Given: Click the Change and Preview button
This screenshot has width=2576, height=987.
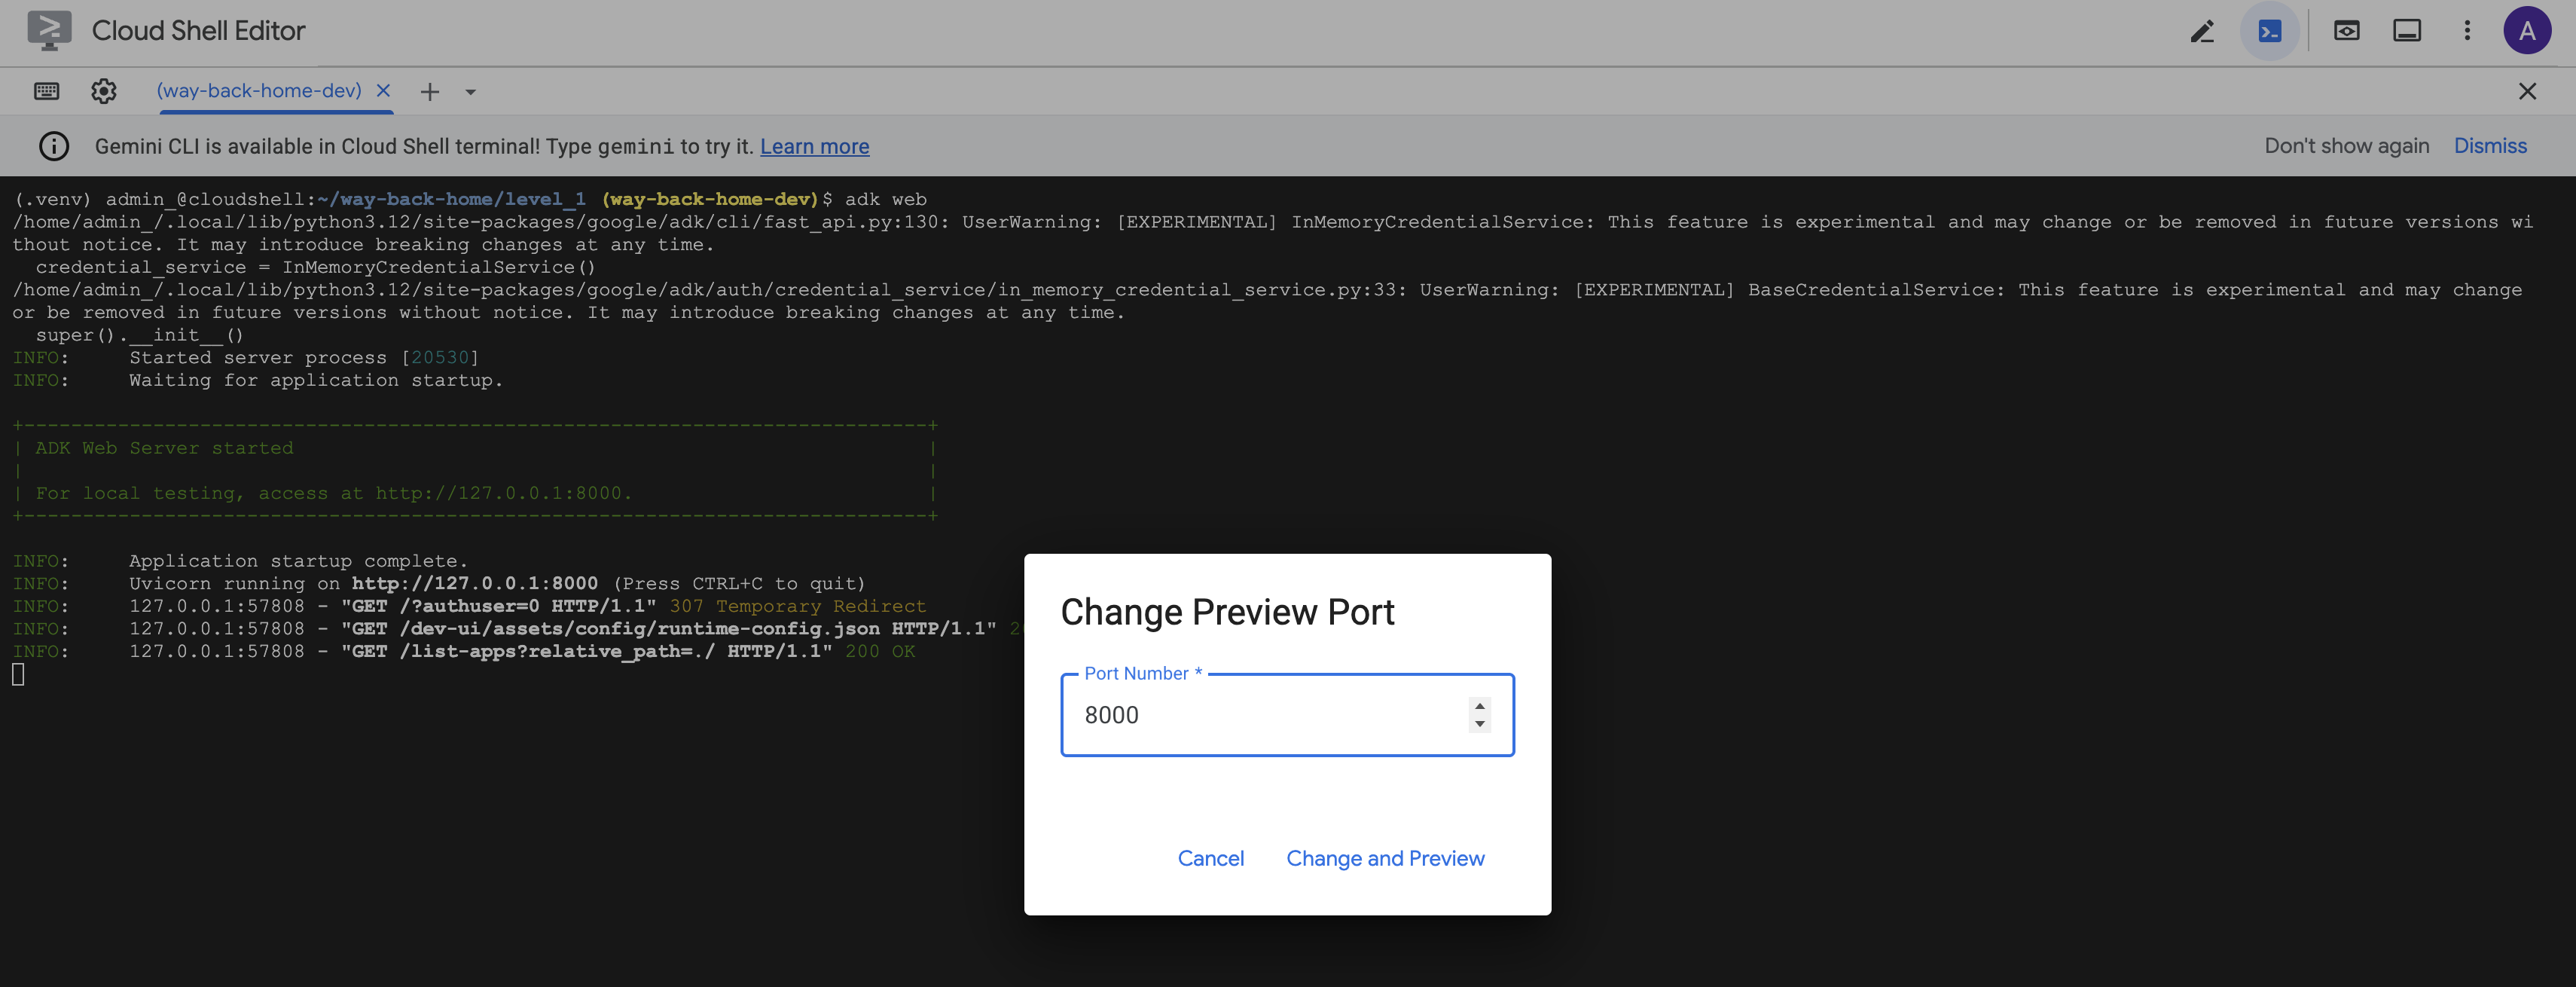Looking at the screenshot, I should click(x=1385, y=858).
